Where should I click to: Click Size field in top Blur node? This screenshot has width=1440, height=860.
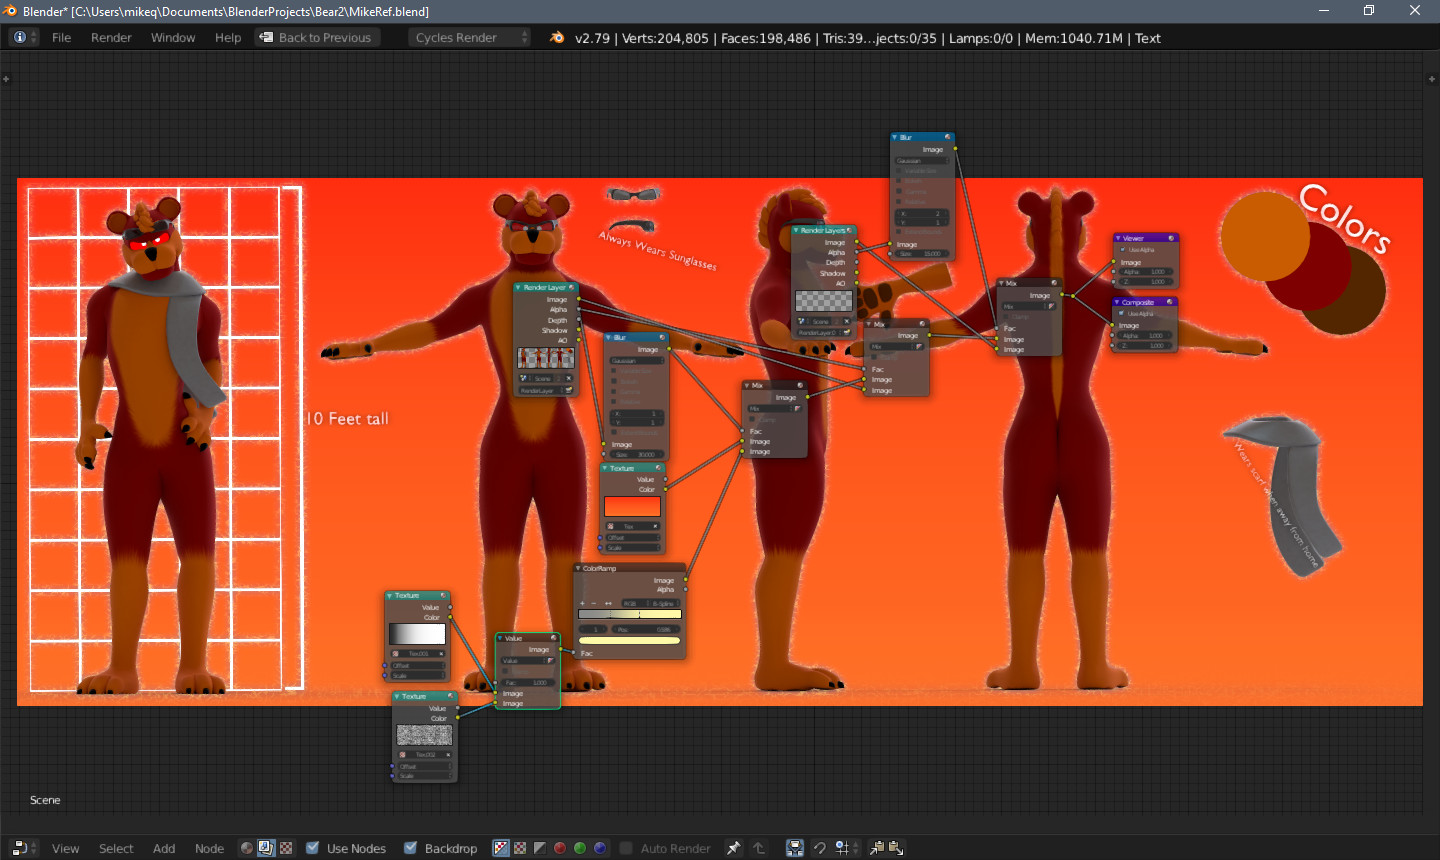[x=921, y=254]
